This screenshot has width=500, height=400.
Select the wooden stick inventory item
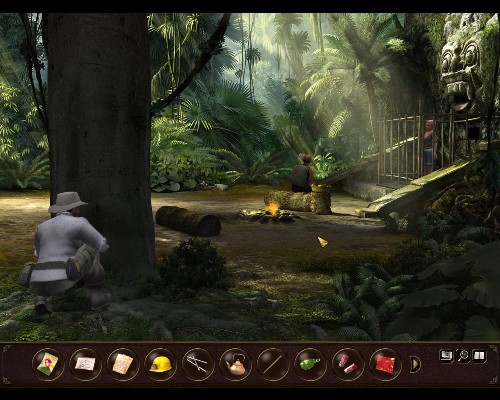point(273,364)
